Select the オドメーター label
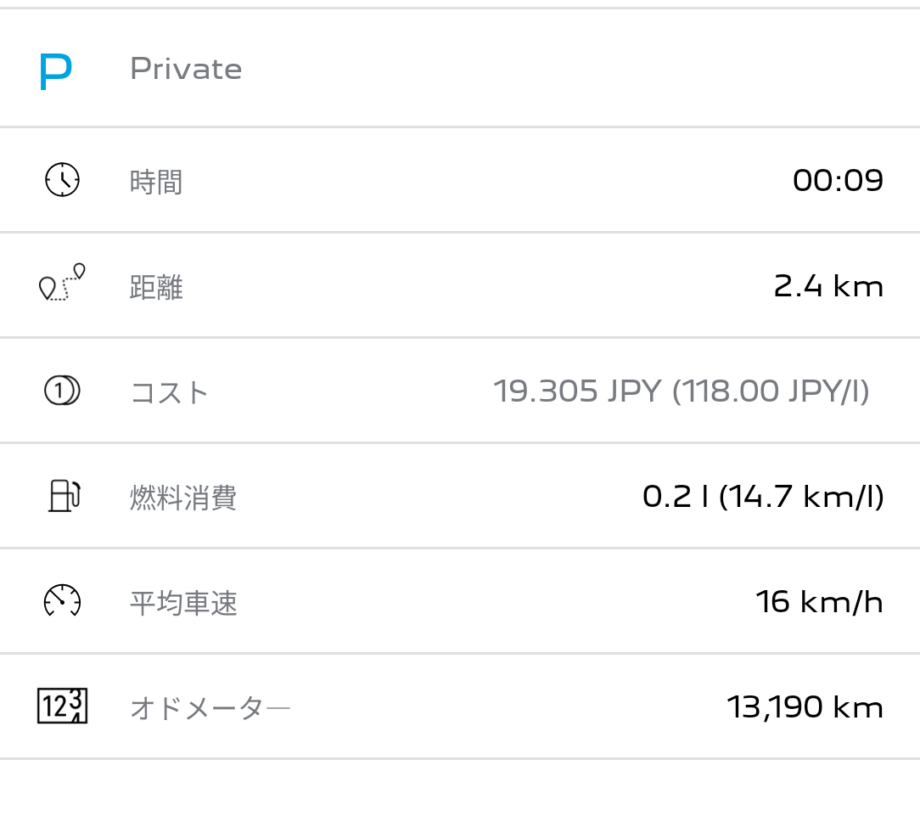Viewport: 920px width, 816px height. click(x=210, y=709)
